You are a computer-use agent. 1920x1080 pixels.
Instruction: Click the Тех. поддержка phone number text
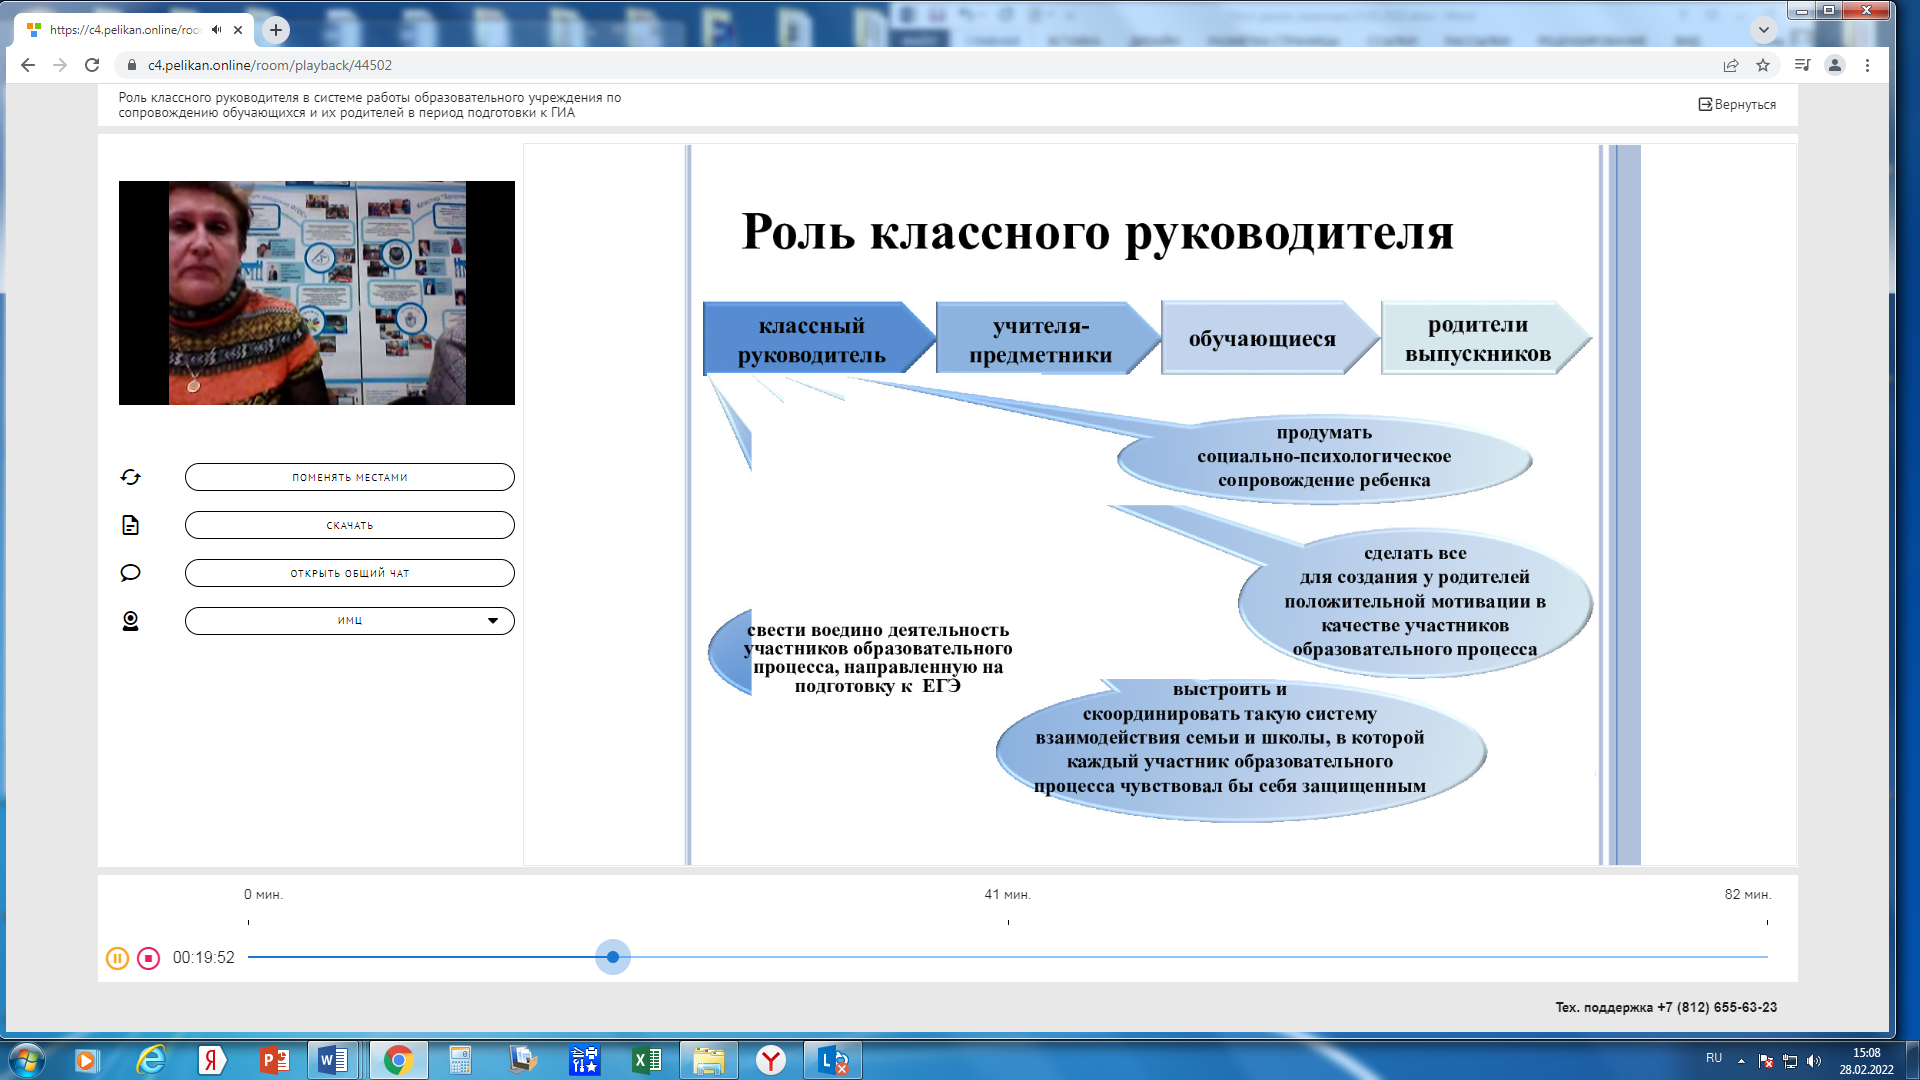coord(1666,1007)
